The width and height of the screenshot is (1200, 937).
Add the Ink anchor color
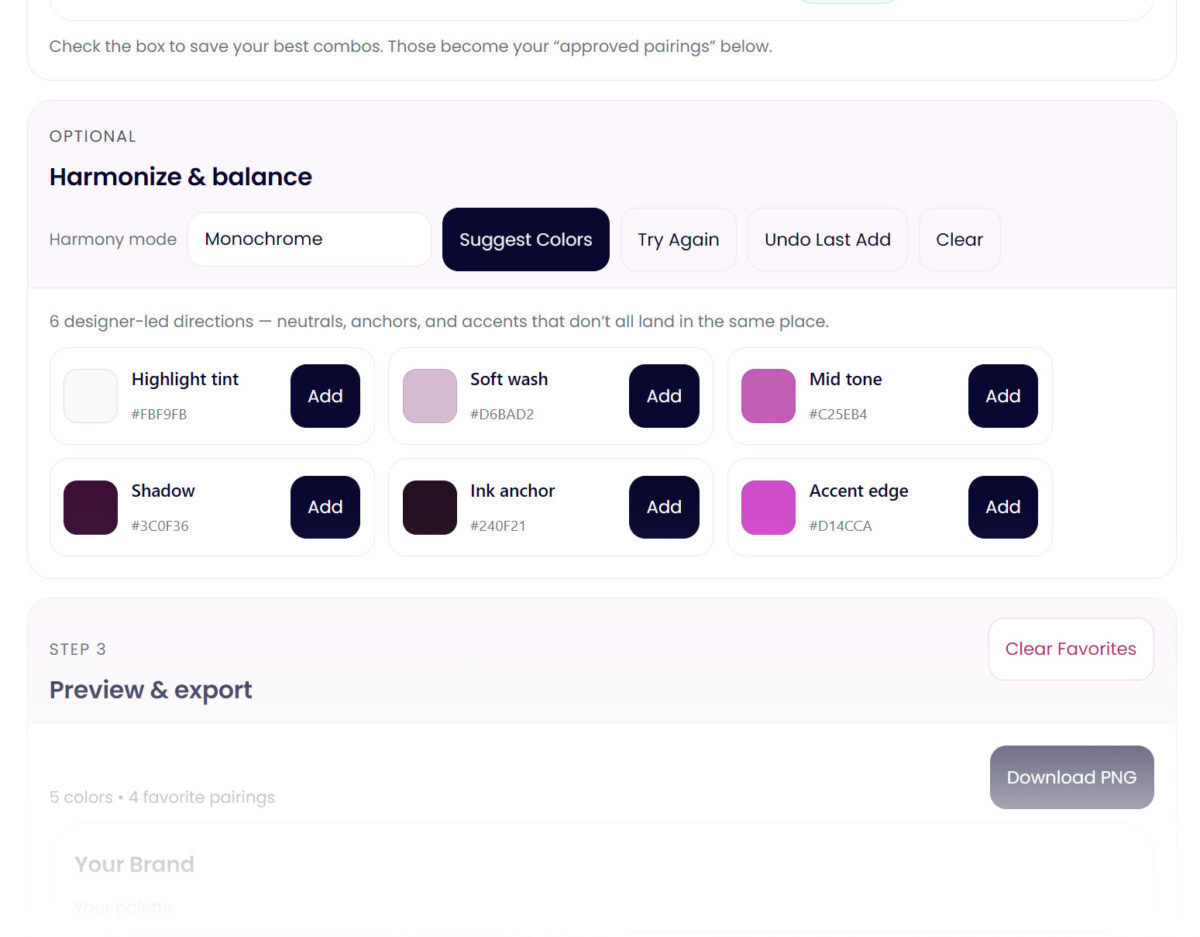coord(664,507)
